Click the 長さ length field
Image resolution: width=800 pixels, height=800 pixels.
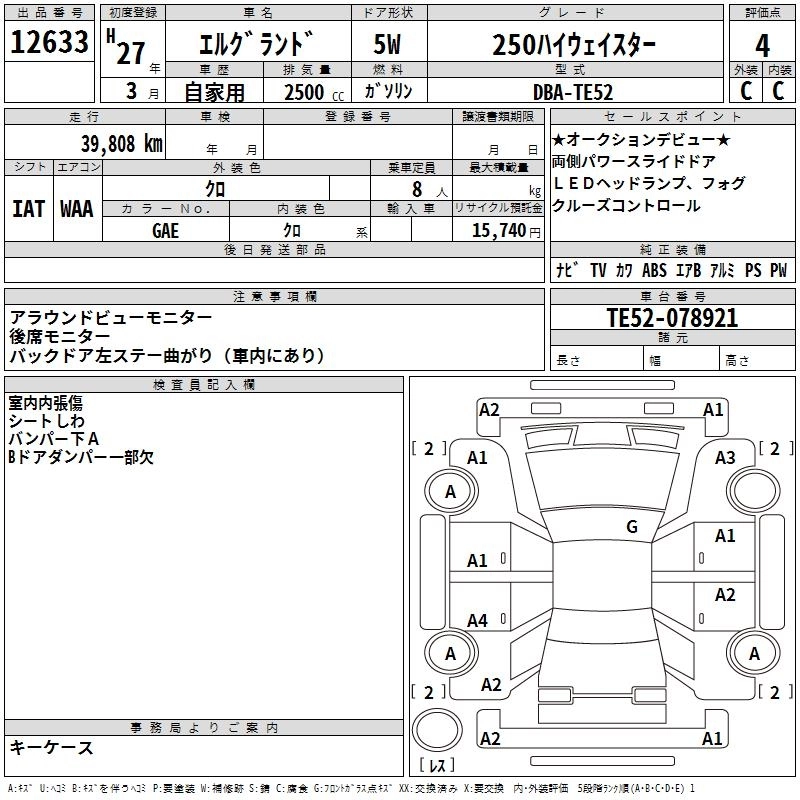pos(597,359)
